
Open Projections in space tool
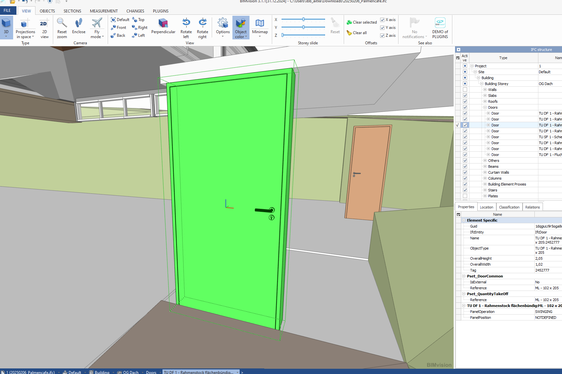point(25,28)
